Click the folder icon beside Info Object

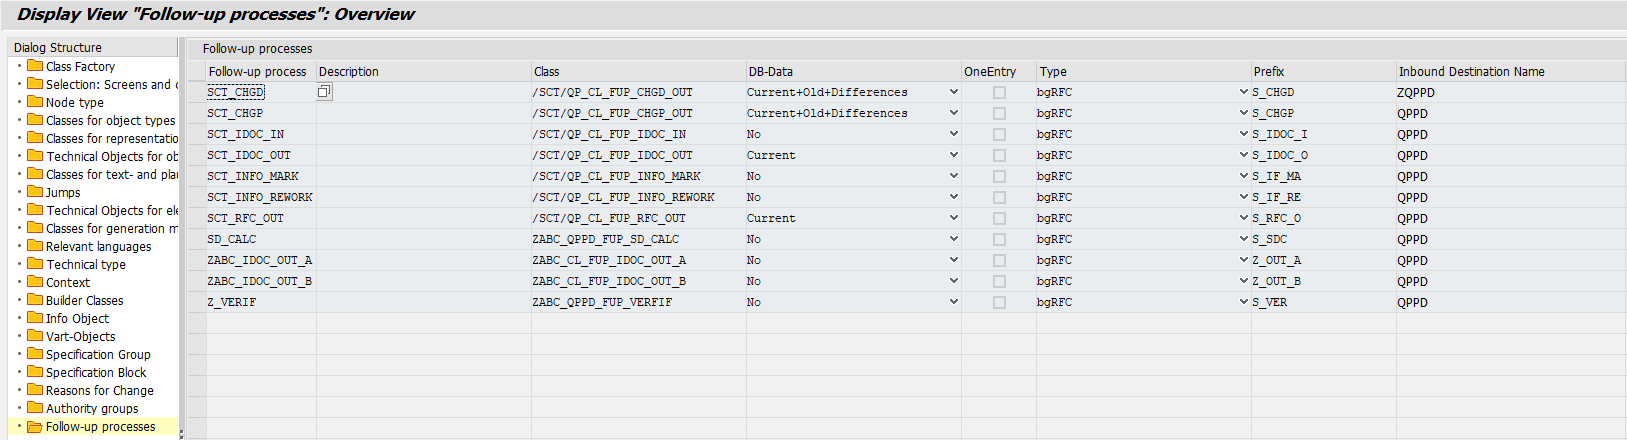(35, 318)
